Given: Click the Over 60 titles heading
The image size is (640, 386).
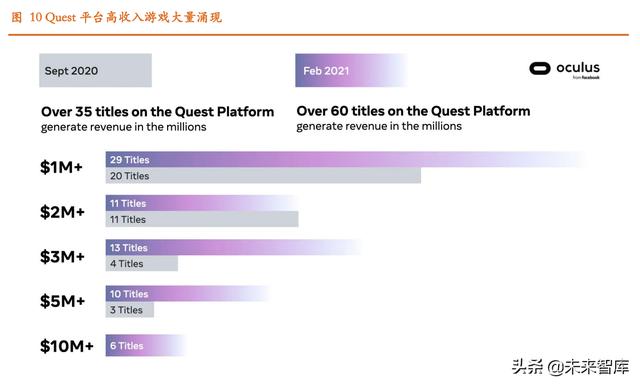Looking at the screenshot, I should point(413,111).
